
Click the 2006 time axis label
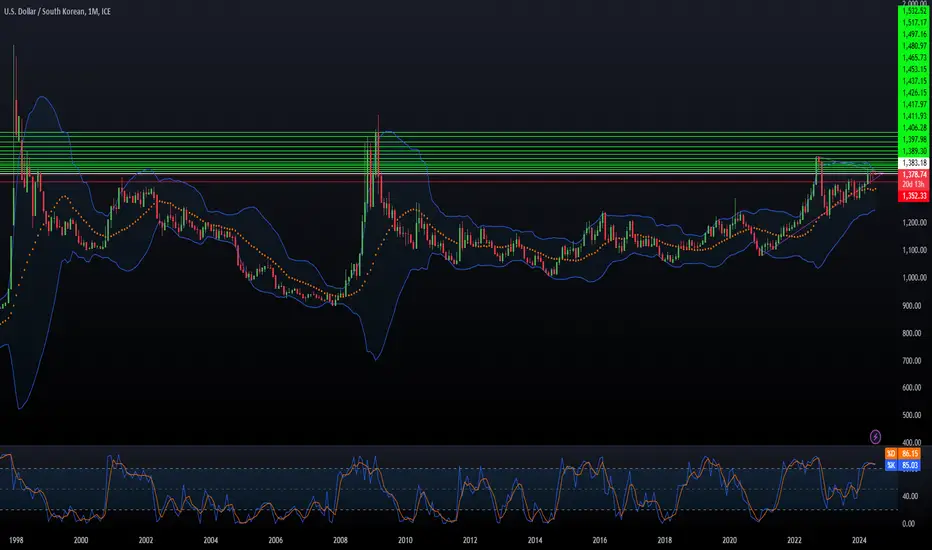coord(275,540)
